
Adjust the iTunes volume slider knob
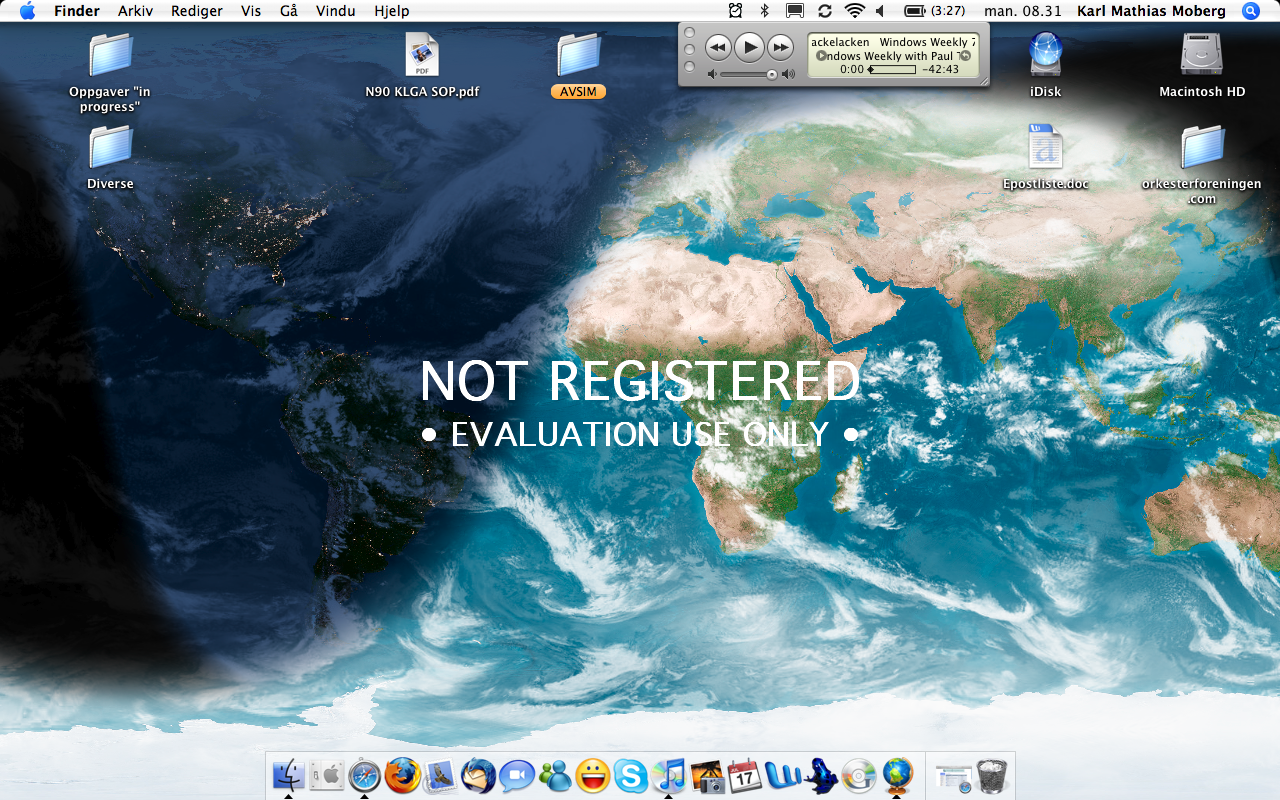[772, 75]
